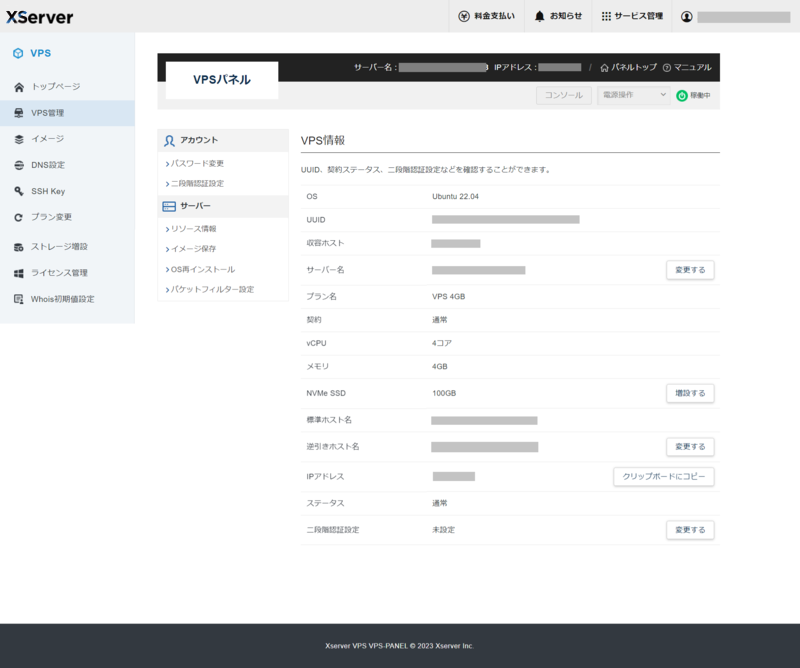Click the コンソール button
Image resolution: width=800 pixels, height=668 pixels.
(564, 95)
